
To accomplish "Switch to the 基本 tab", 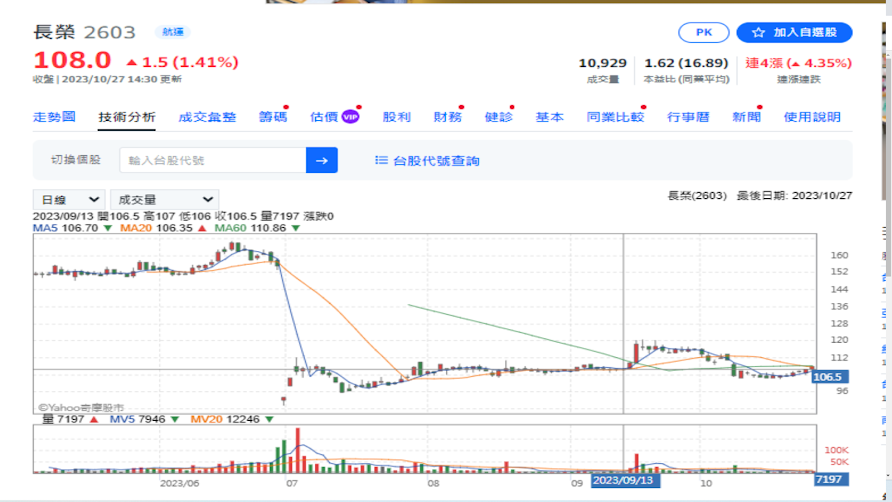I will point(550,117).
